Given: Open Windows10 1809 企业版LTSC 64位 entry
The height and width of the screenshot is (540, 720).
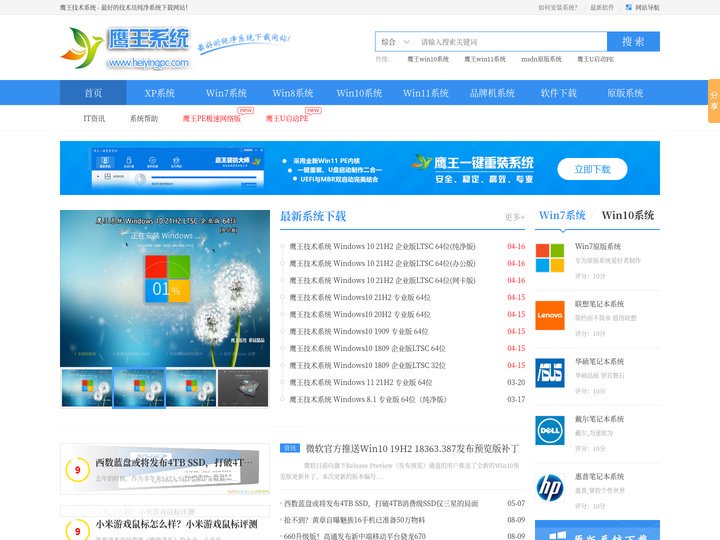Looking at the screenshot, I should tap(368, 349).
